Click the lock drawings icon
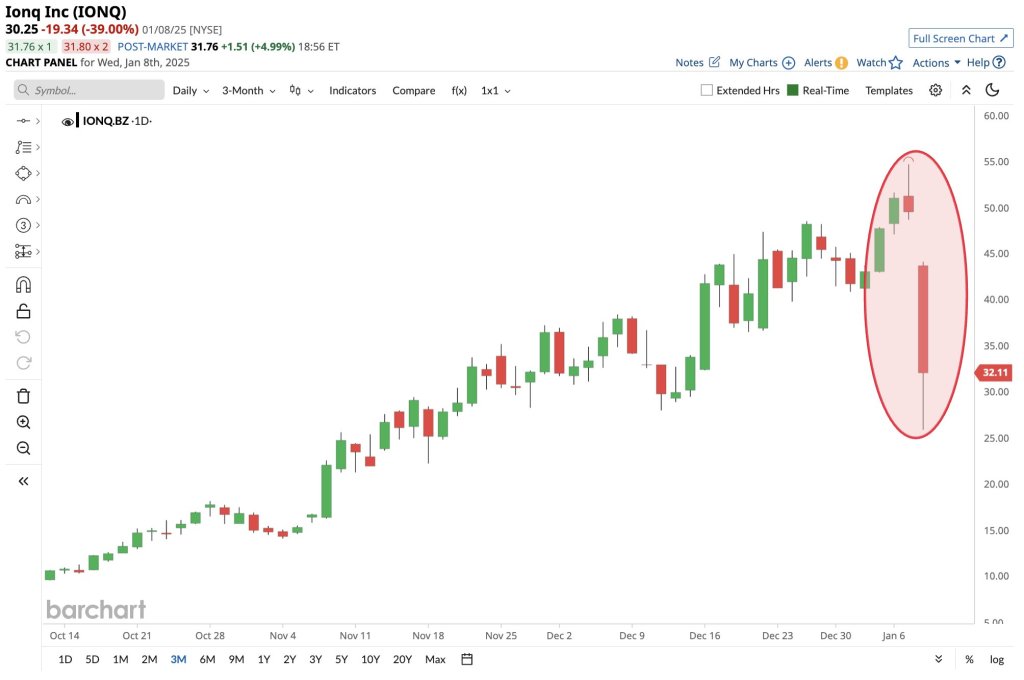This screenshot has width=1024, height=680. [24, 311]
